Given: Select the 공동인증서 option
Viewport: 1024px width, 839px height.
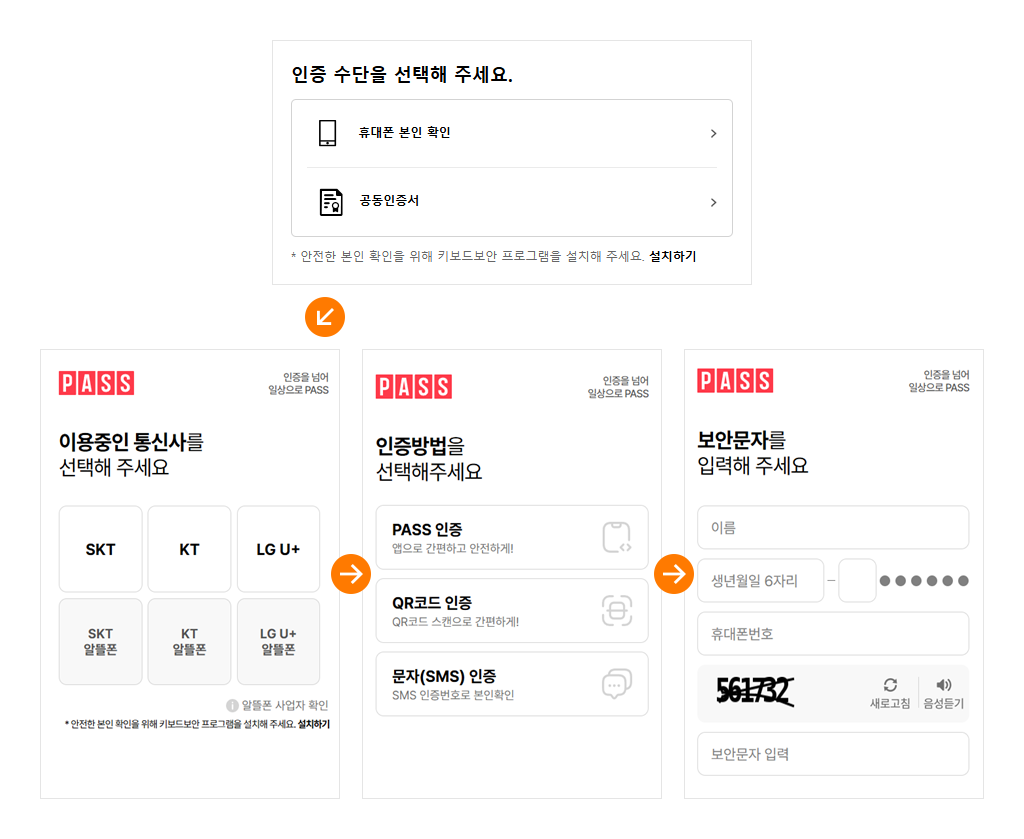Looking at the screenshot, I should tap(512, 202).
